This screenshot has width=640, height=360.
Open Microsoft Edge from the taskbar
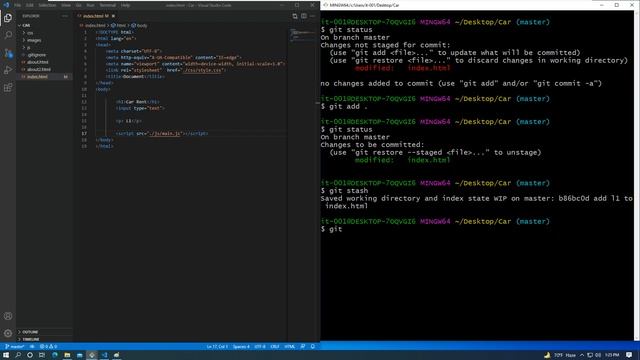pos(55,355)
